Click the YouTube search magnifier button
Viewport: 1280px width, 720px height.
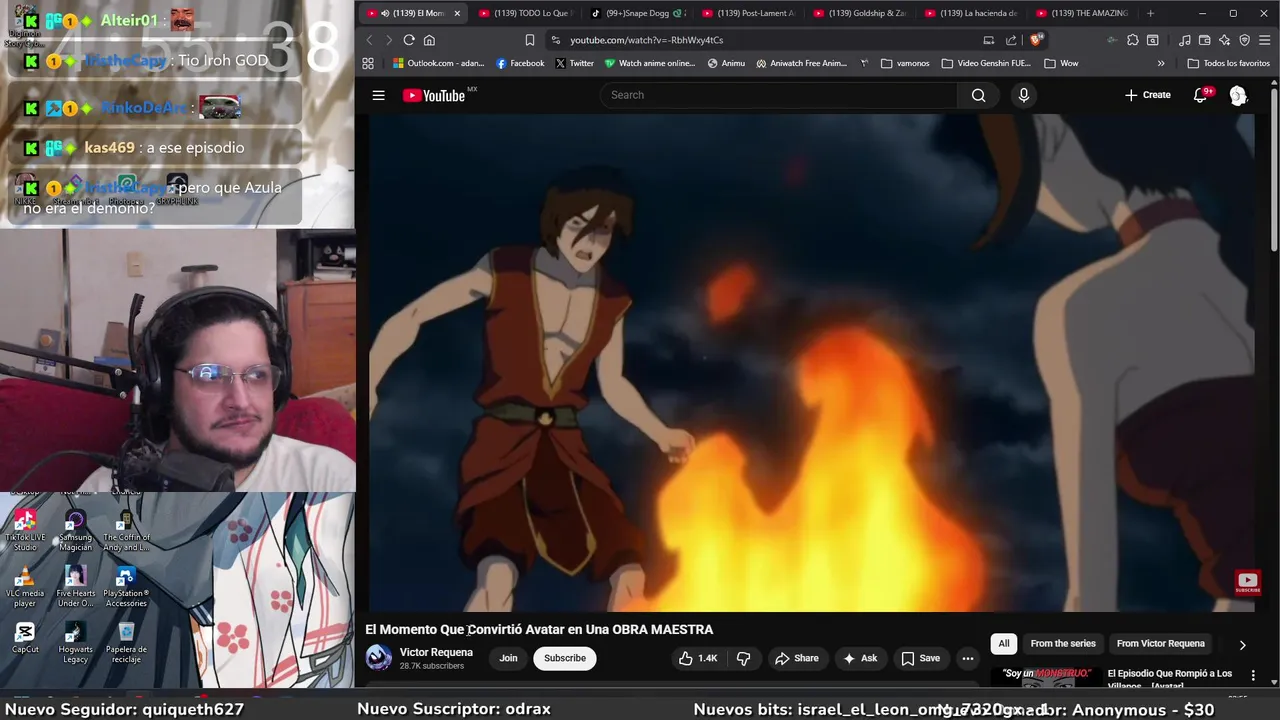[978, 95]
